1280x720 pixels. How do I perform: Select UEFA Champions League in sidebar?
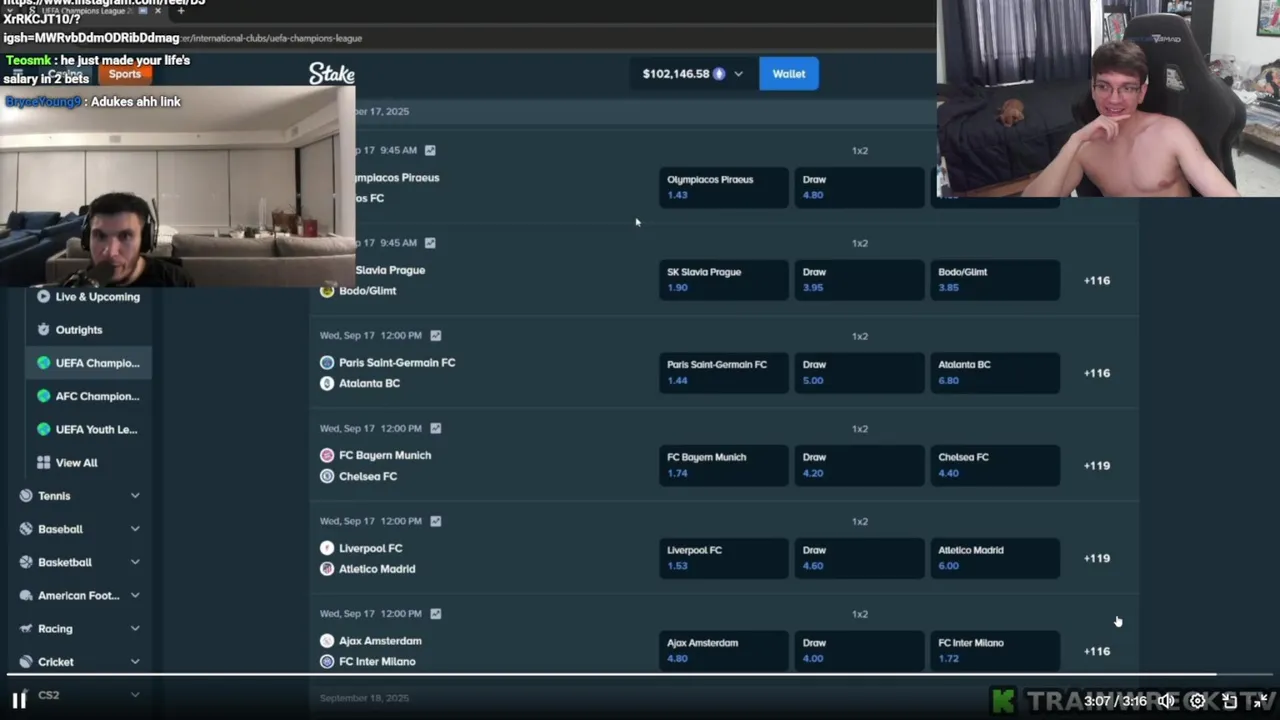coord(88,363)
